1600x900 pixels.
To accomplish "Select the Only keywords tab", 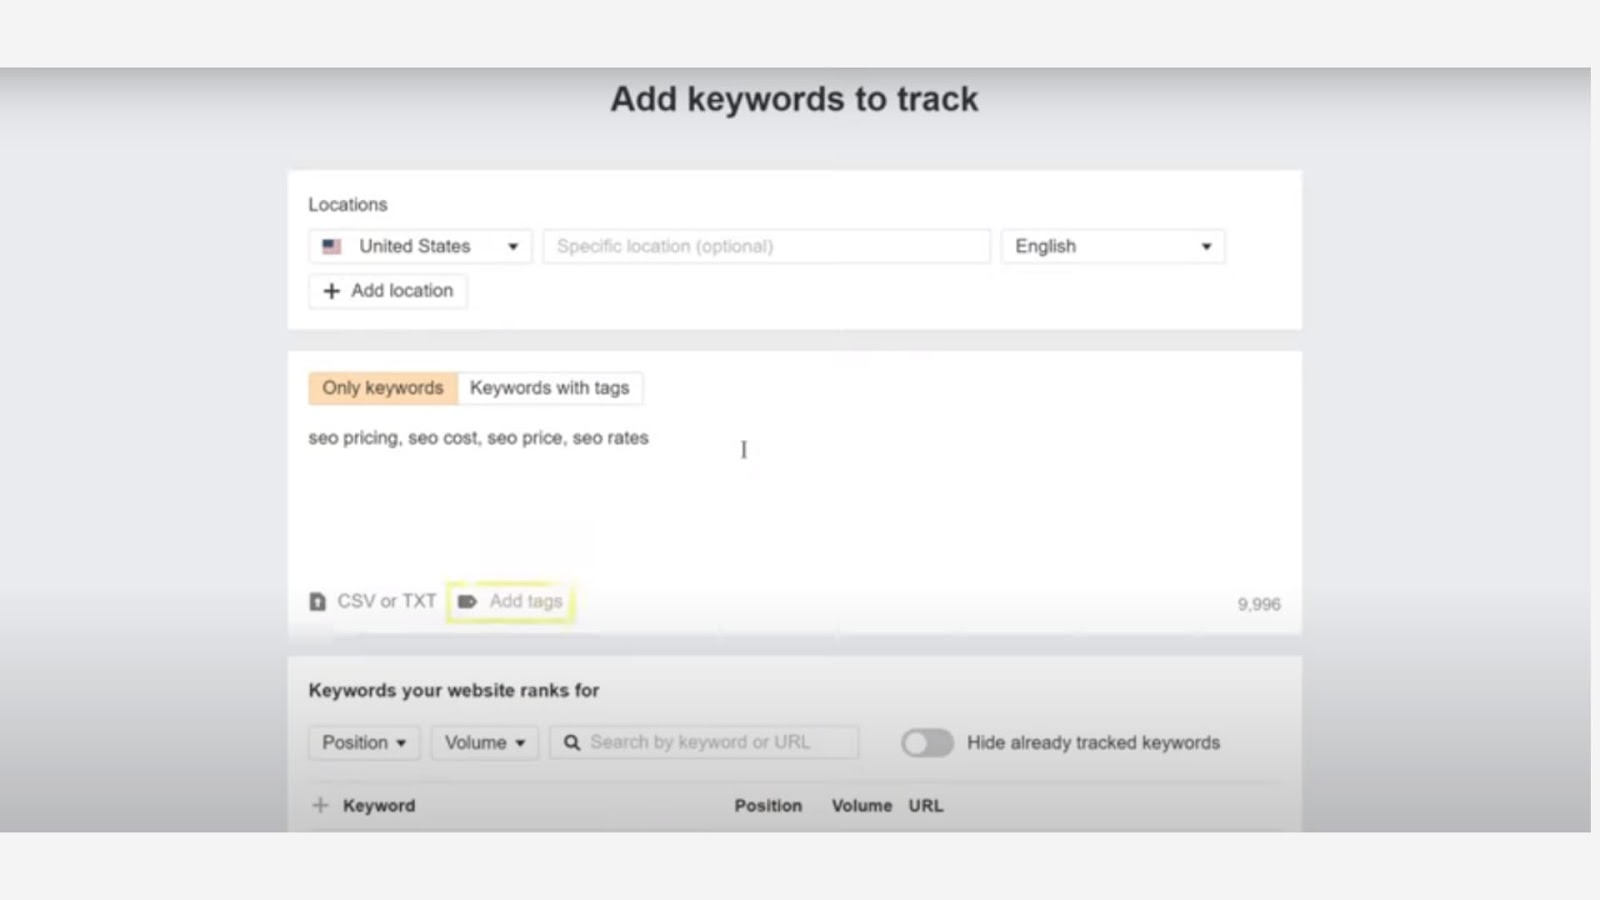I will 382,388.
